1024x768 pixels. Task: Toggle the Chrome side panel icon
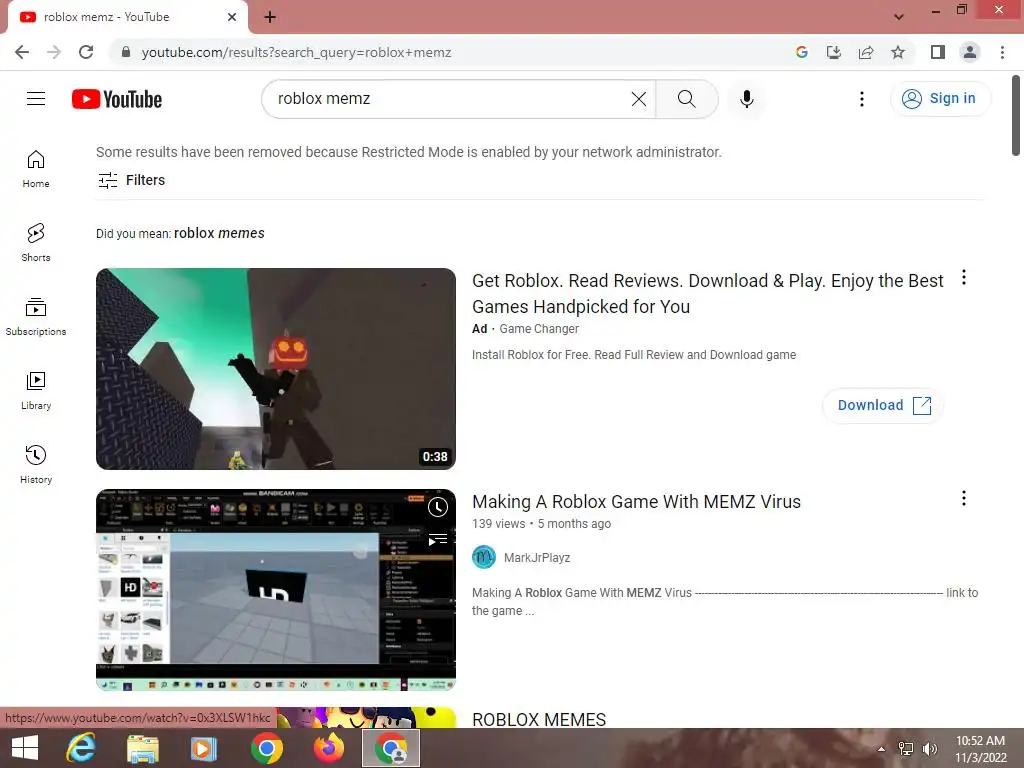938,52
